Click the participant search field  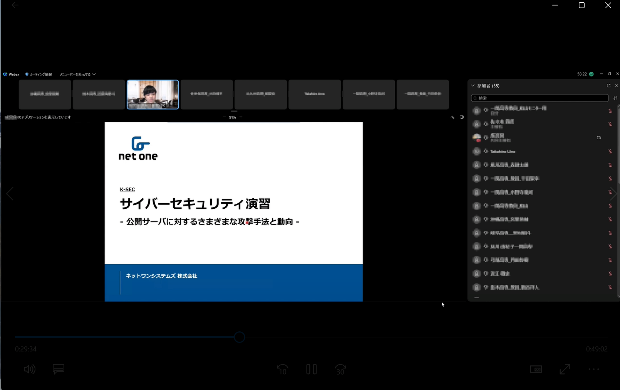[x=540, y=98]
